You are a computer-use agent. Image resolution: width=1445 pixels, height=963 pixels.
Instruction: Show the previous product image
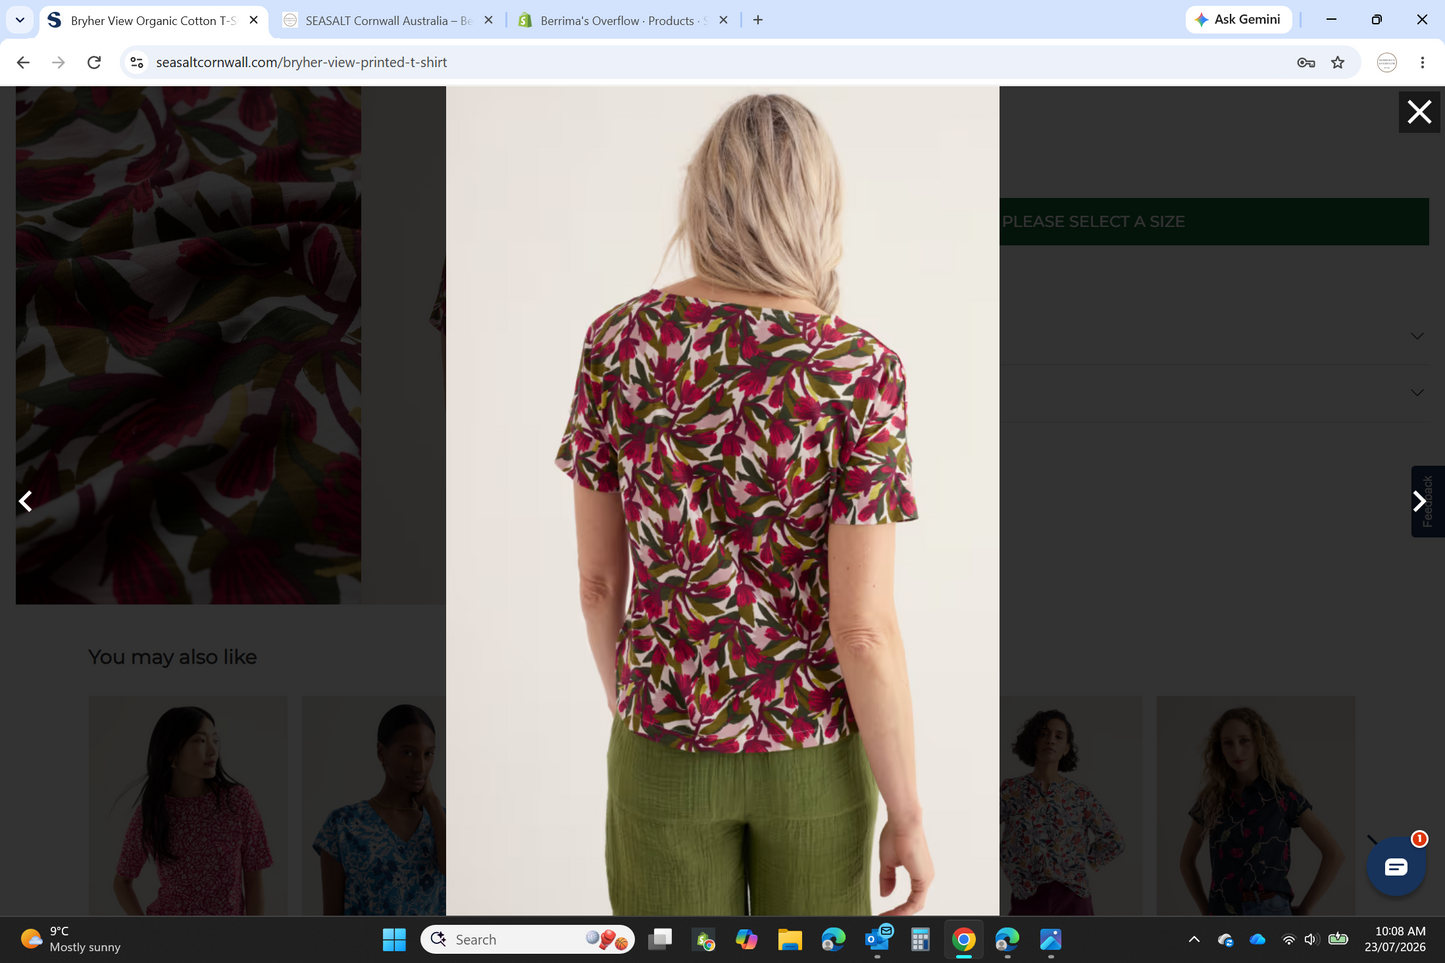click(x=26, y=501)
